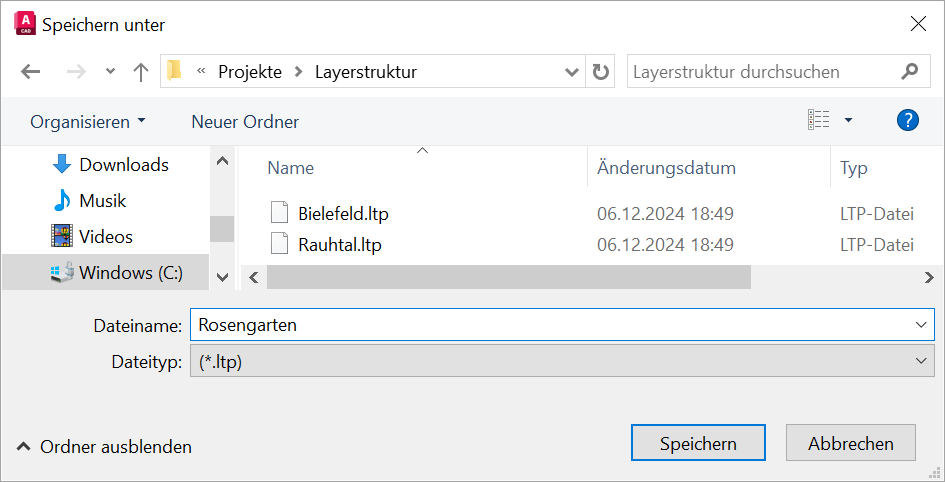
Task: Open the Dateityp (*.ltp) dropdown
Action: coord(561,361)
